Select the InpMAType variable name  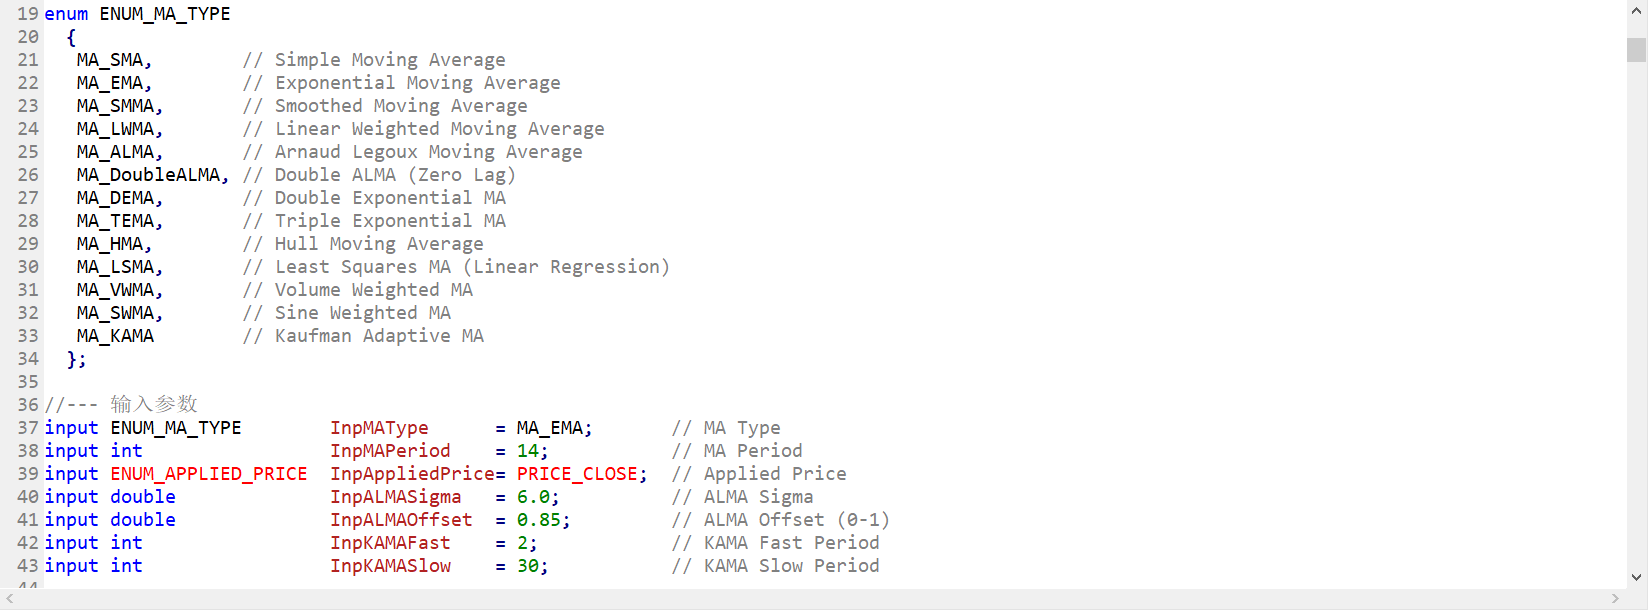(x=379, y=428)
